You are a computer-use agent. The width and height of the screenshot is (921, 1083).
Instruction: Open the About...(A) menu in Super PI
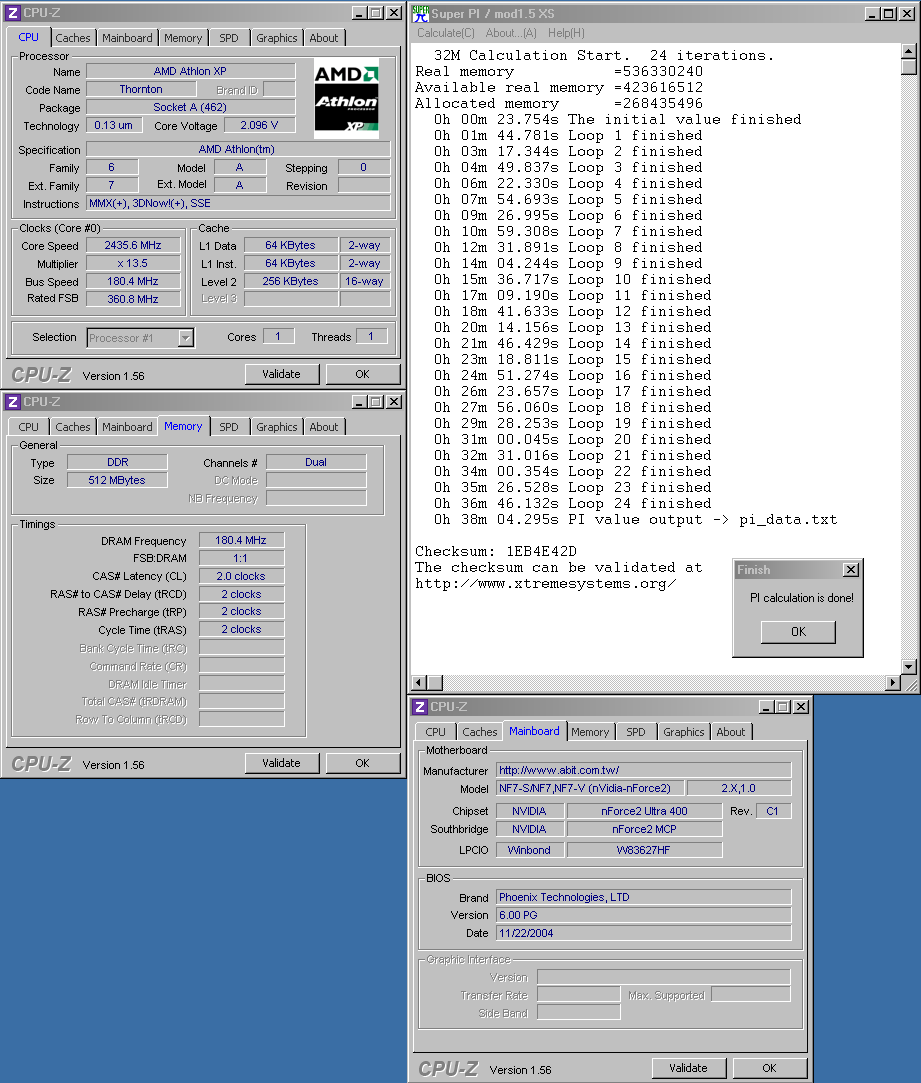click(511, 33)
